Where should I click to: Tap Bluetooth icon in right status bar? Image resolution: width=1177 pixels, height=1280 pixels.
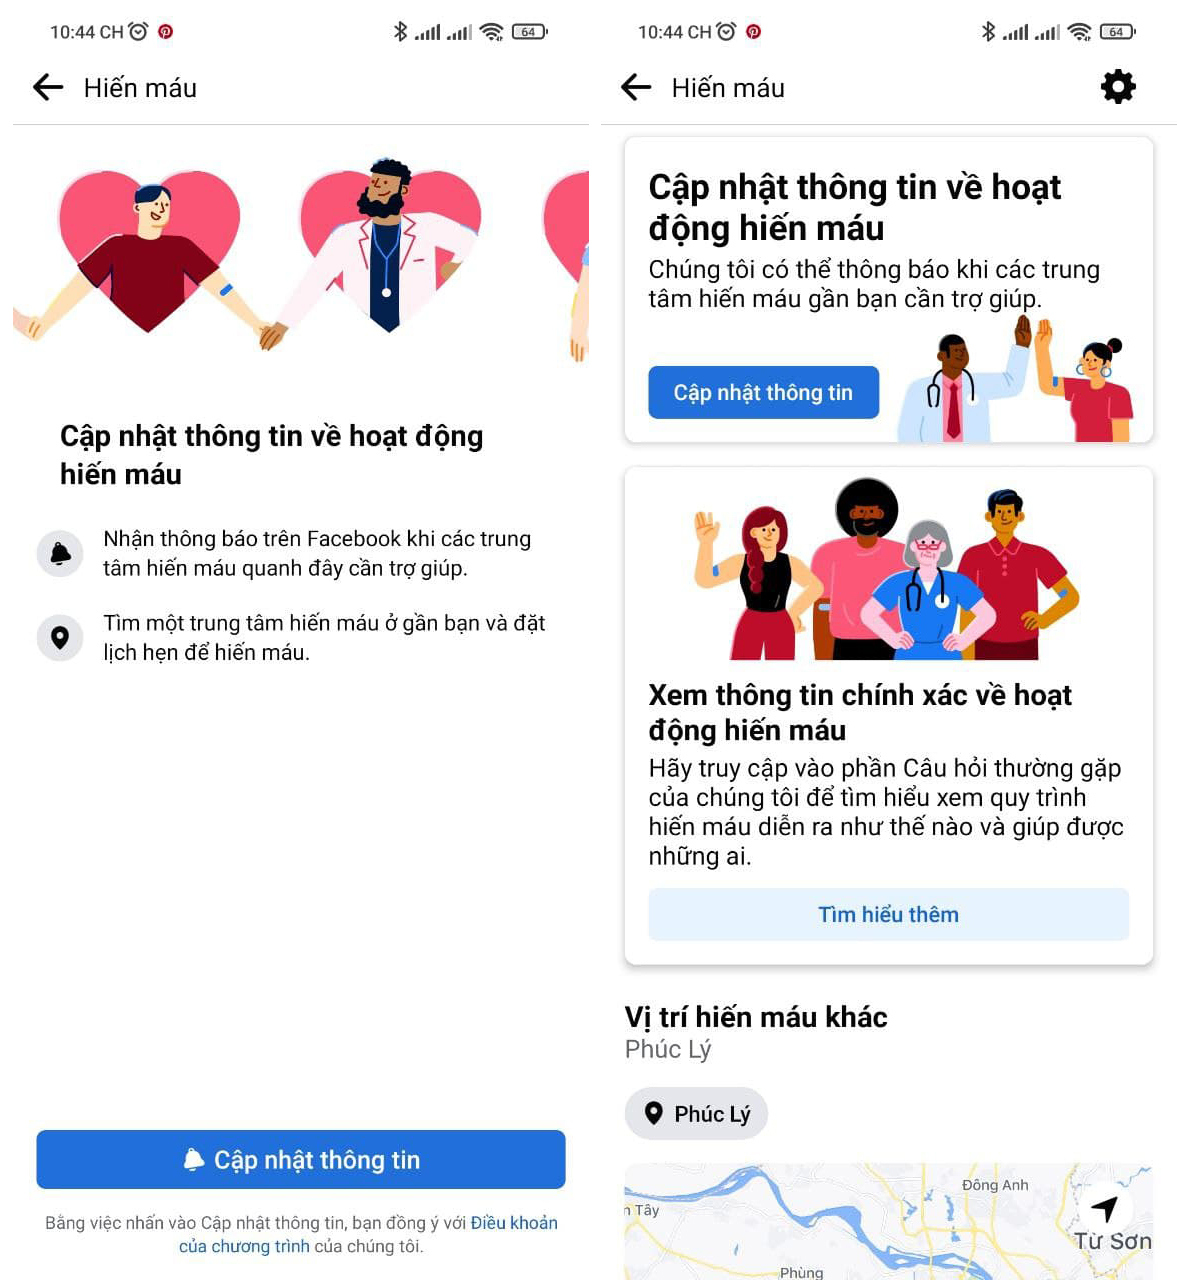click(x=988, y=31)
